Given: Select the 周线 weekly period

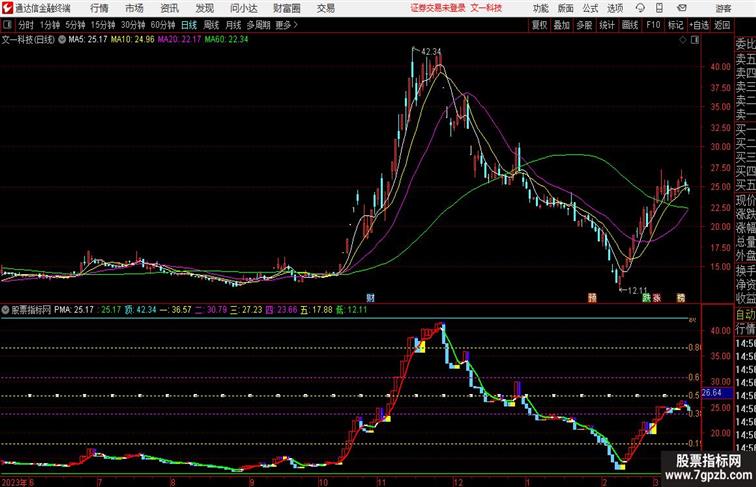Looking at the screenshot, I should click(211, 25).
